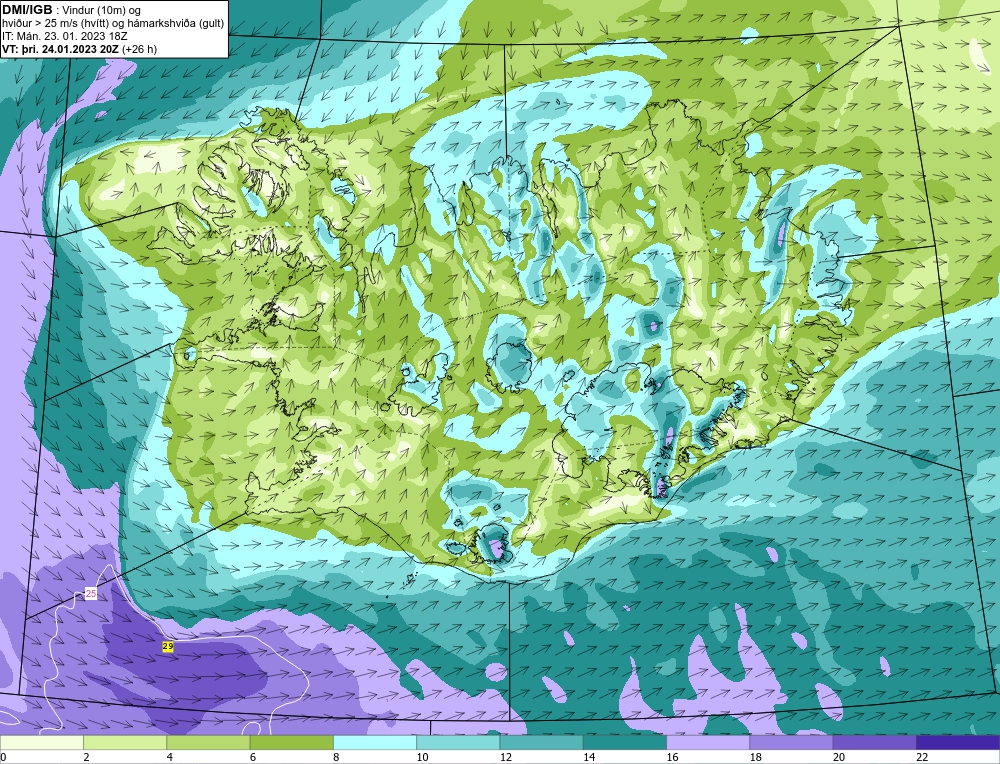Screen dimensions: 1000x764
Task: Click the scale number 0 under the color bar
Action: tap(3, 757)
